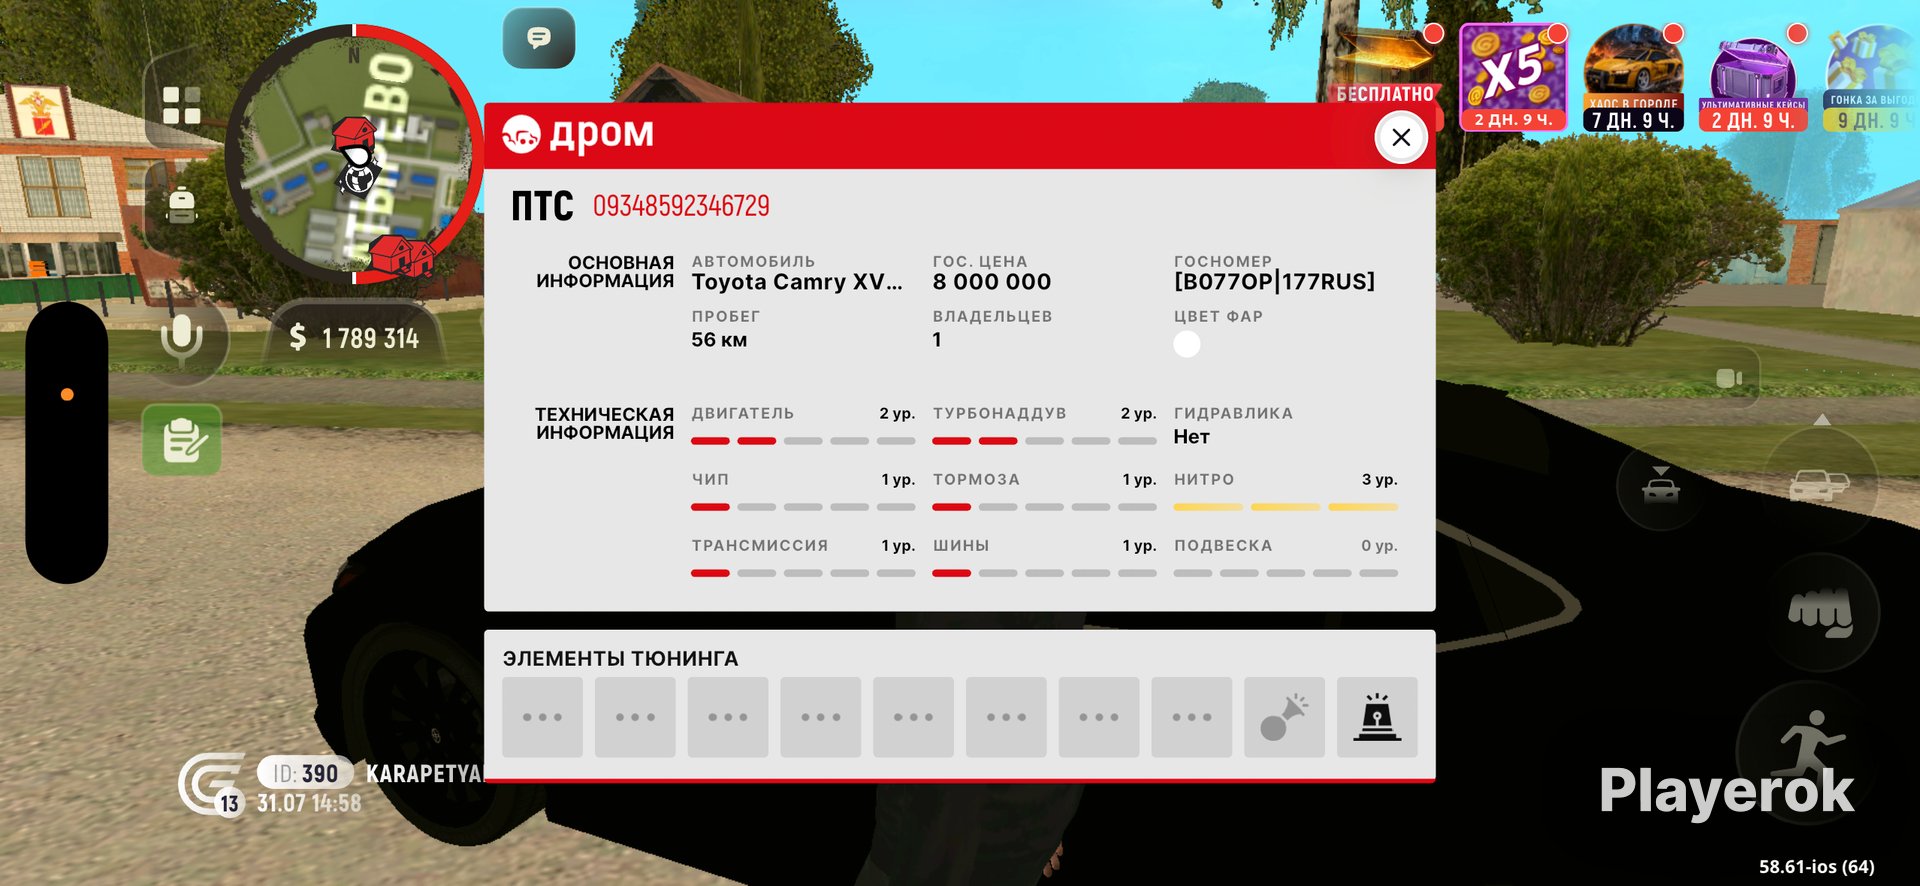The width and height of the screenshot is (1920, 886).
Task: Tap the black joystick pad
Action: point(67,442)
